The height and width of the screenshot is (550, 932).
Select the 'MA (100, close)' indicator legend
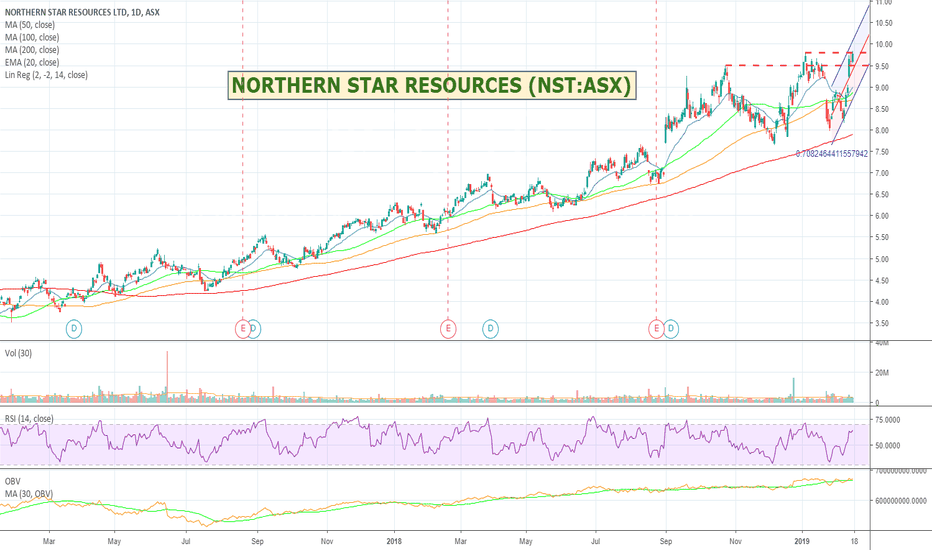32,37
